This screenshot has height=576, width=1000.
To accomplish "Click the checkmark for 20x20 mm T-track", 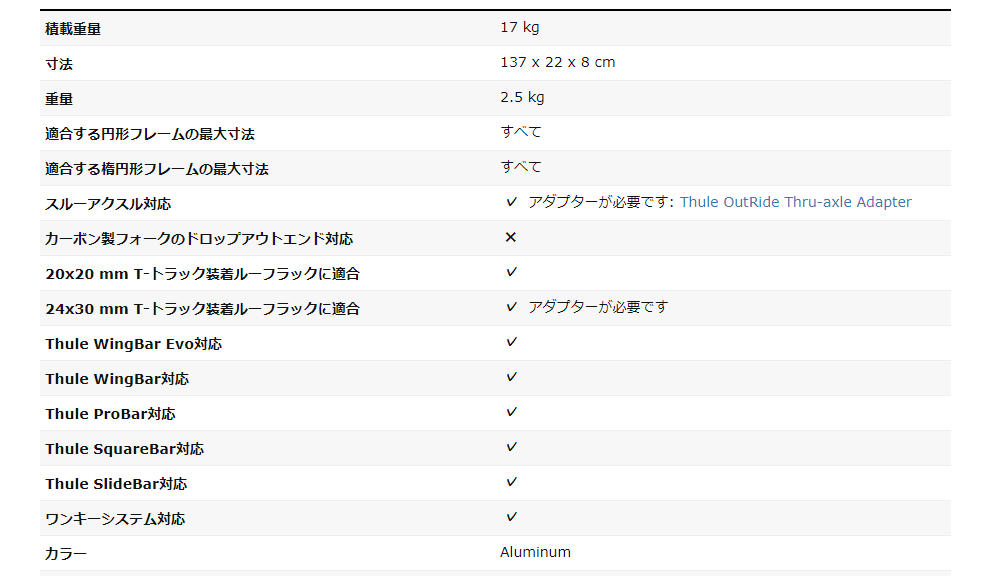I will (511, 272).
